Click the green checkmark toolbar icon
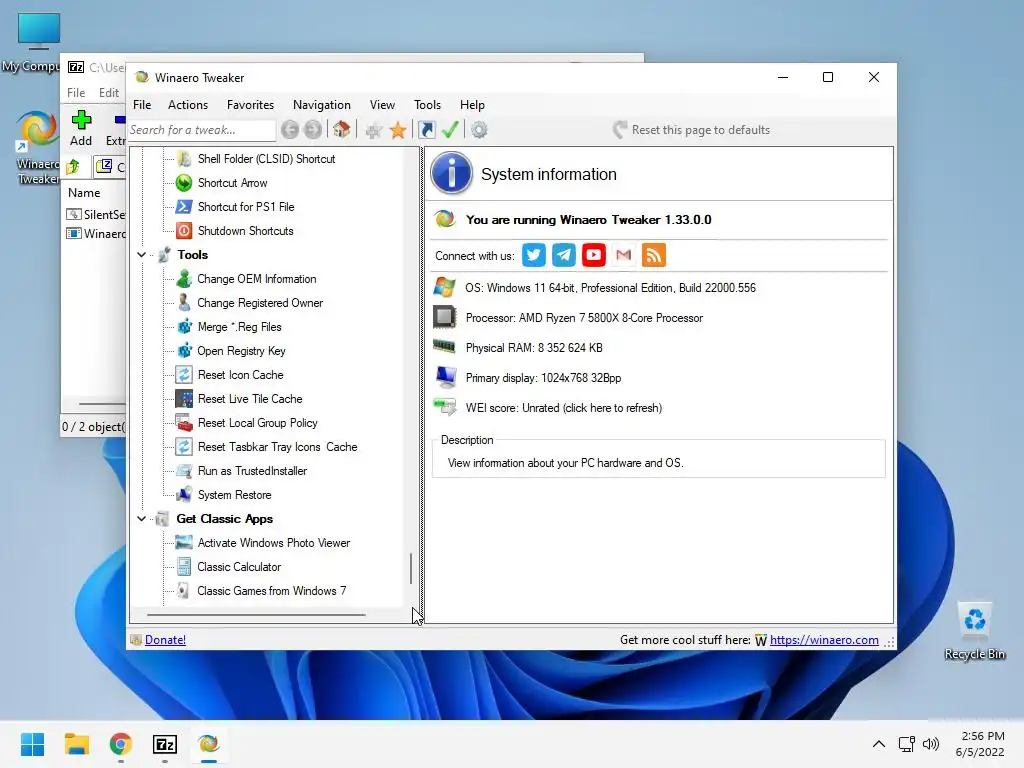 click(450, 130)
